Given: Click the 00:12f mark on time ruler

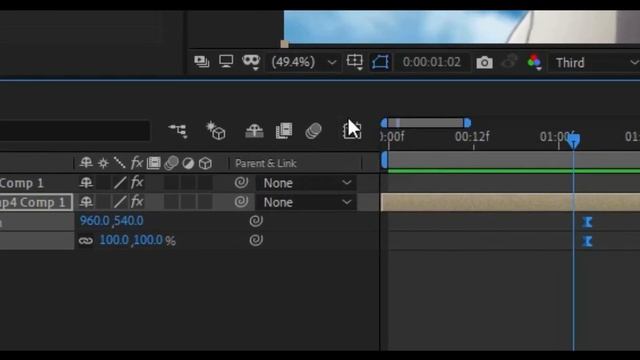Looking at the screenshot, I should [x=472, y=136].
